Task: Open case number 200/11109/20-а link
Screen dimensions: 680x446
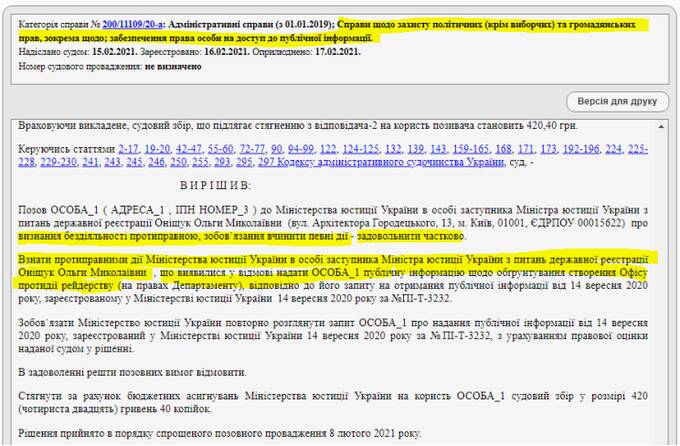Action: pos(132,25)
